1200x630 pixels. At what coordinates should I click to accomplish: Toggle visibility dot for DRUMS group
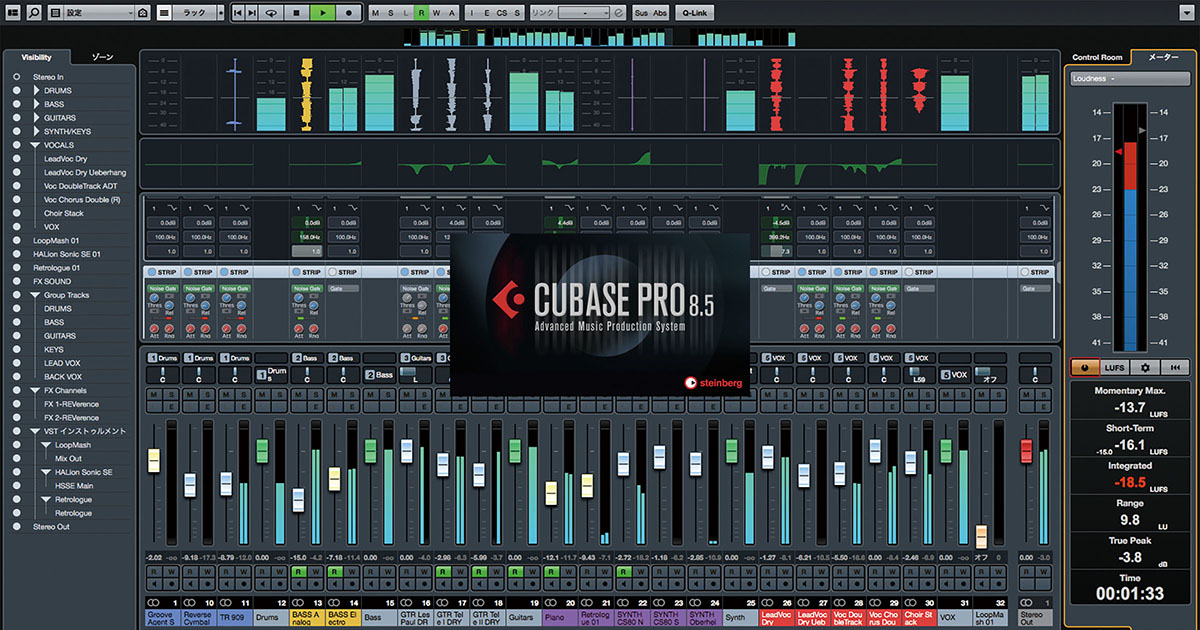point(17,90)
